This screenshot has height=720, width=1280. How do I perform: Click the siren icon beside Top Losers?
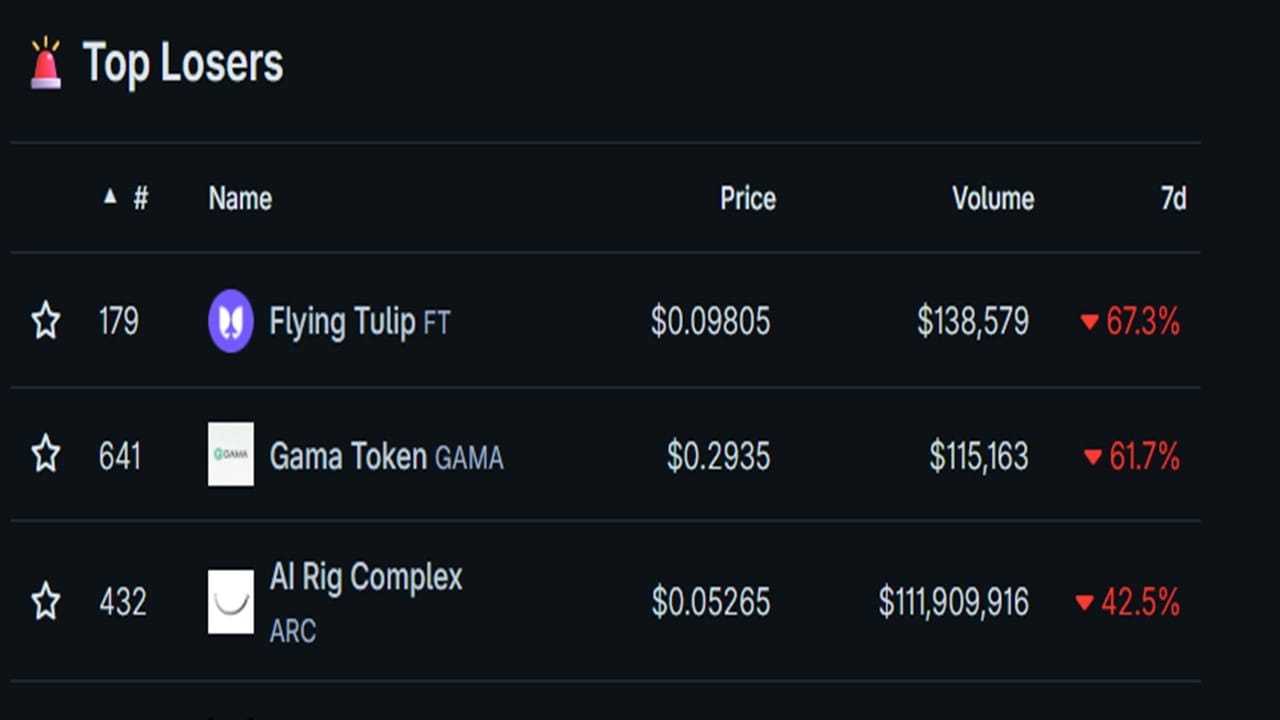(46, 63)
